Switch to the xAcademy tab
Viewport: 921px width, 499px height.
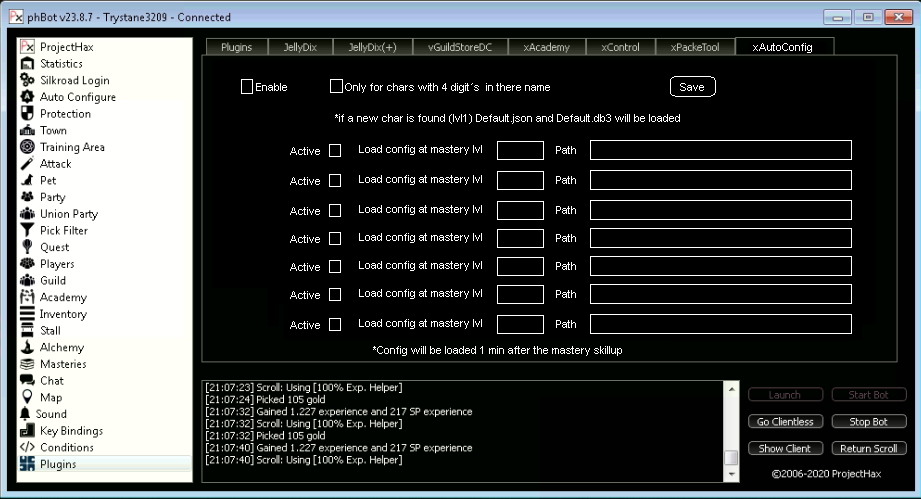pyautogui.click(x=546, y=47)
